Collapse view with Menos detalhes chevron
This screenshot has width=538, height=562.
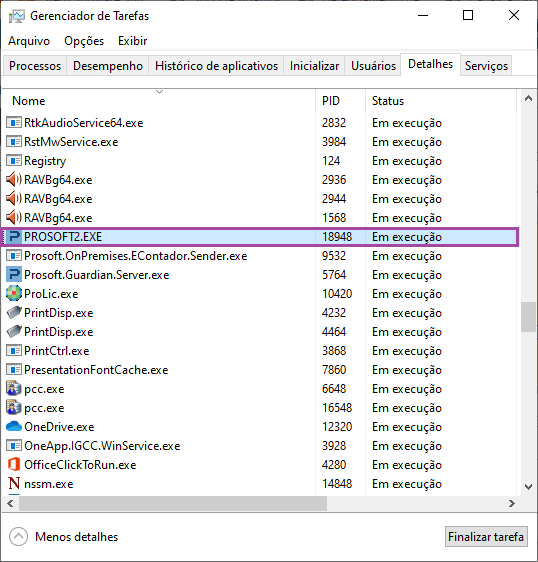click(x=18, y=537)
